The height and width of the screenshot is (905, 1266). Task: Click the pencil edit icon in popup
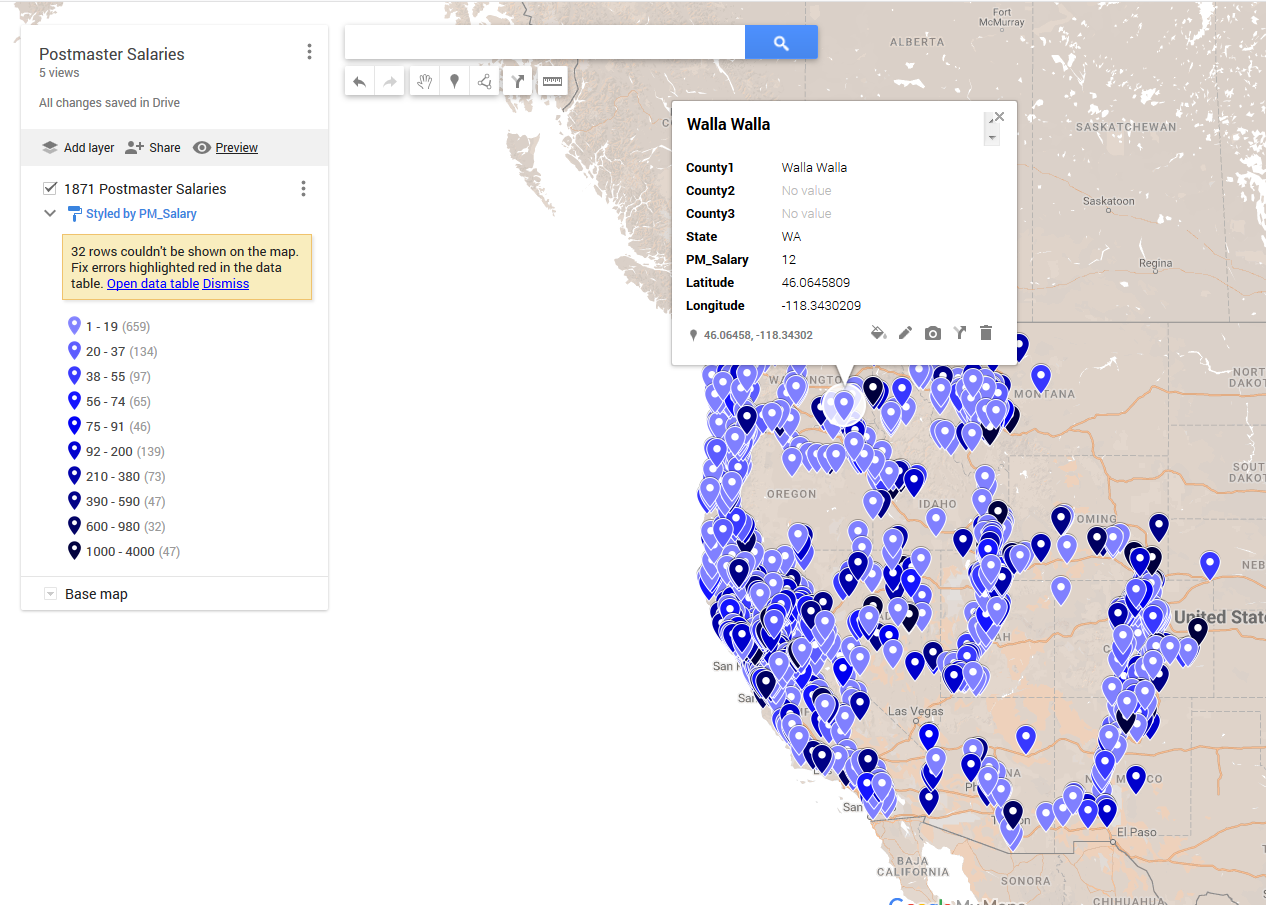[x=905, y=333]
